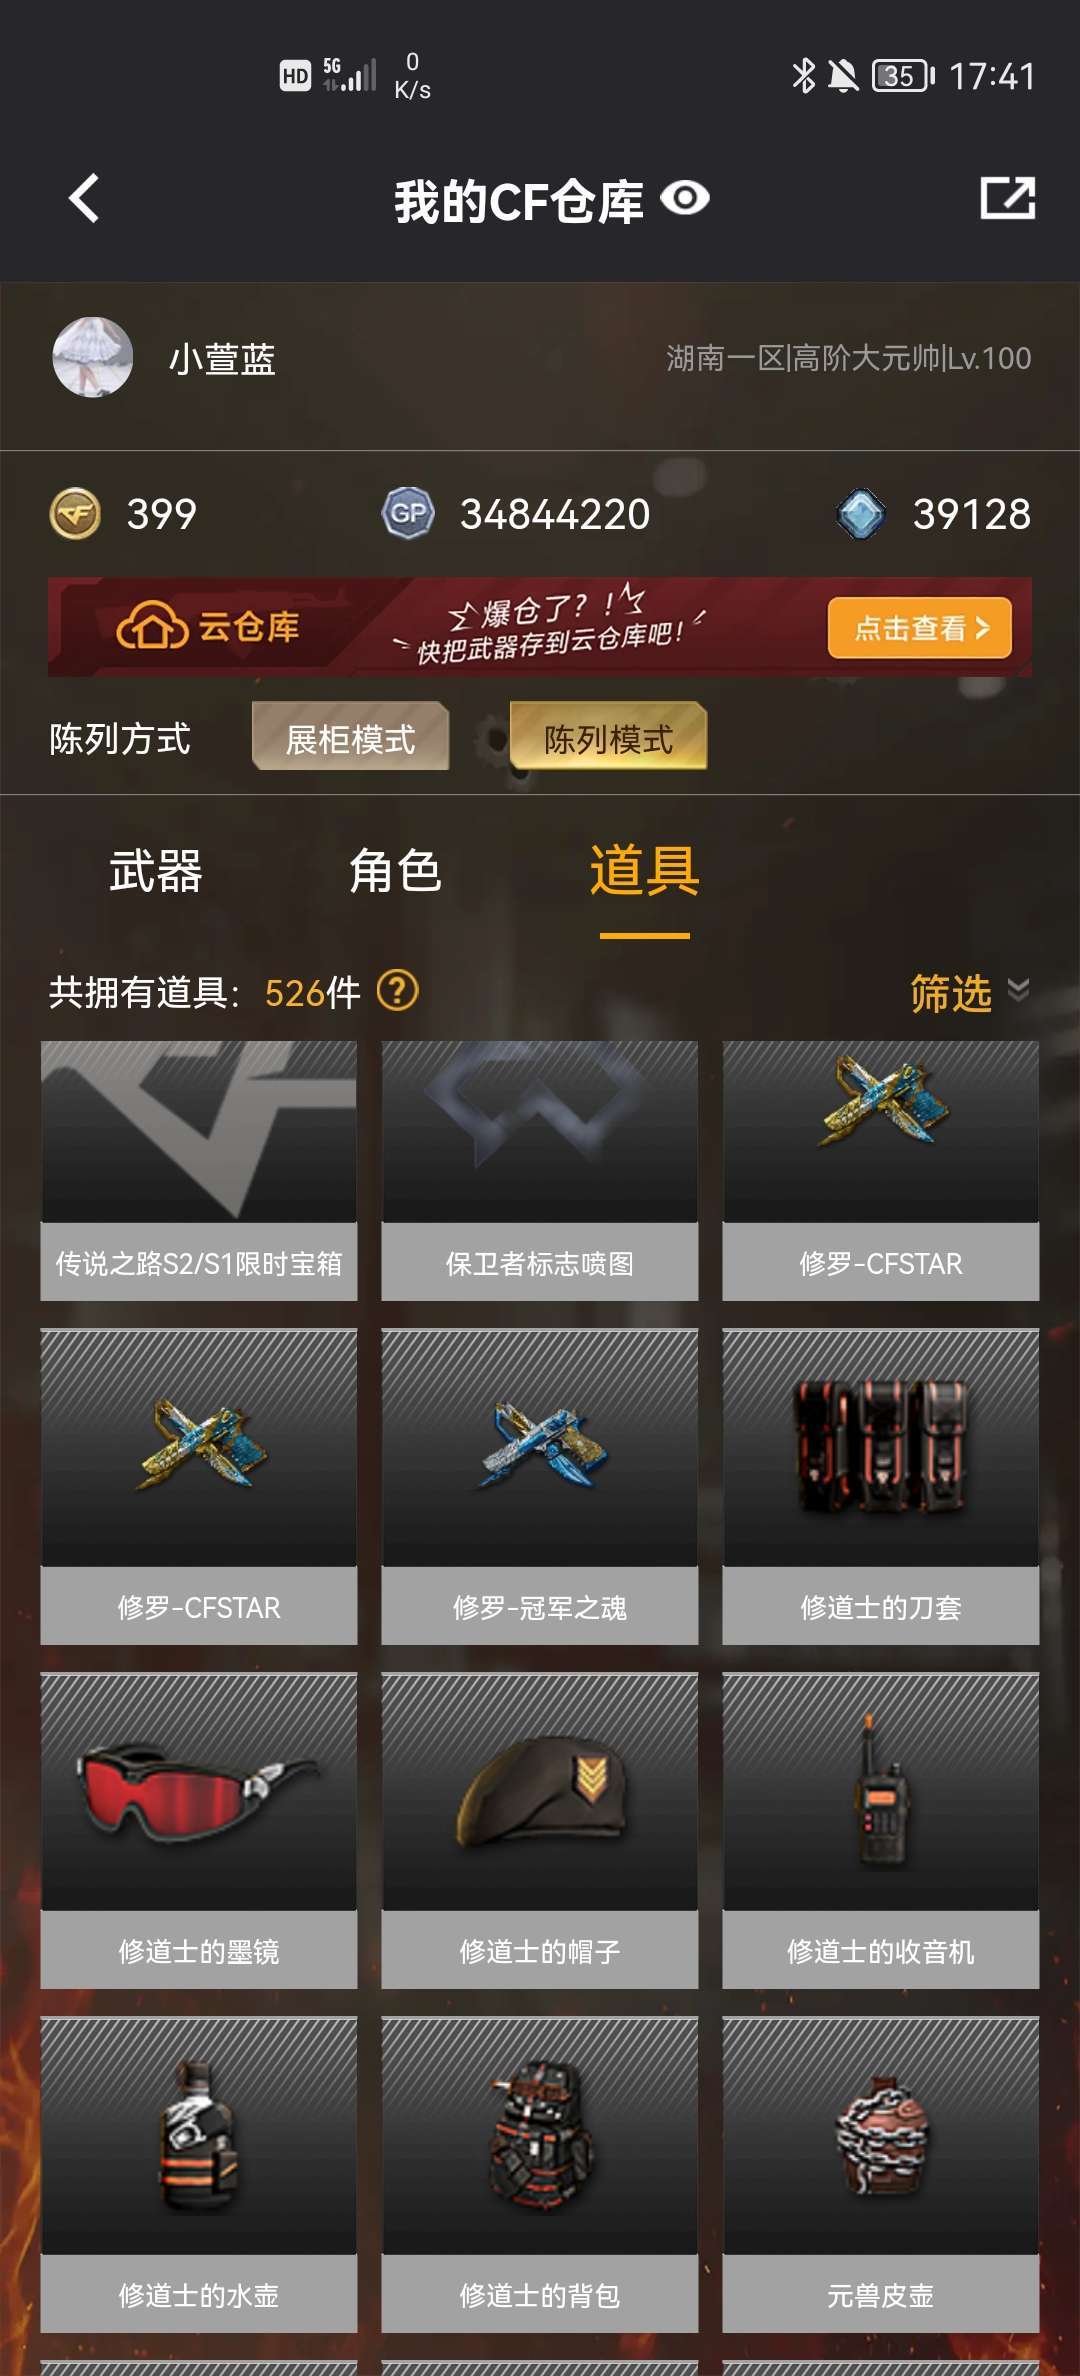This screenshot has width=1080, height=2376.
Task: Open the 修道士的墨镜 item thumbnail
Action: coord(199,1792)
